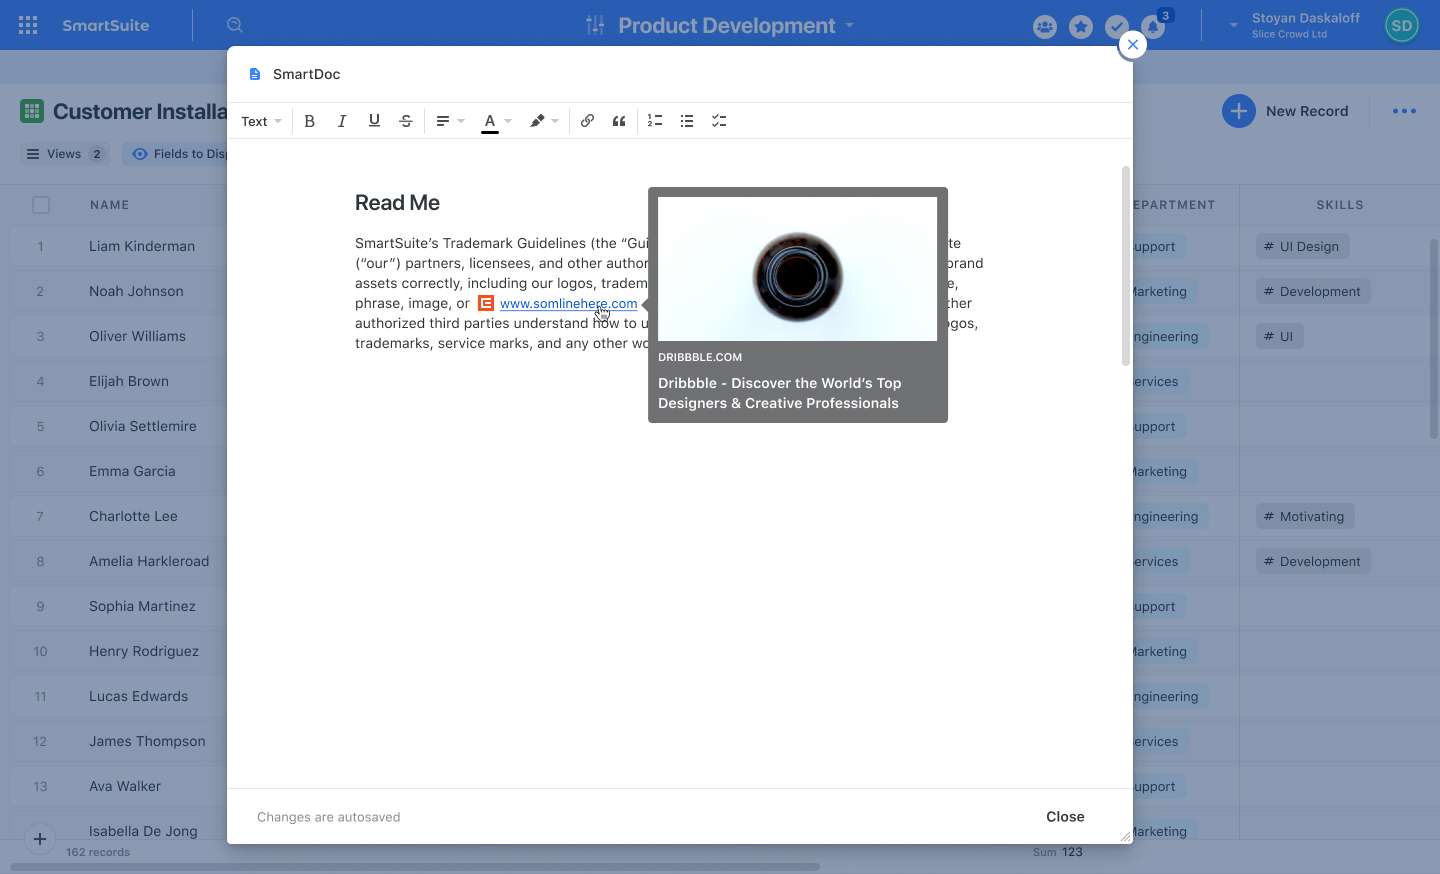Open notifications bell
The height and width of the screenshot is (874, 1440).
click(1153, 27)
